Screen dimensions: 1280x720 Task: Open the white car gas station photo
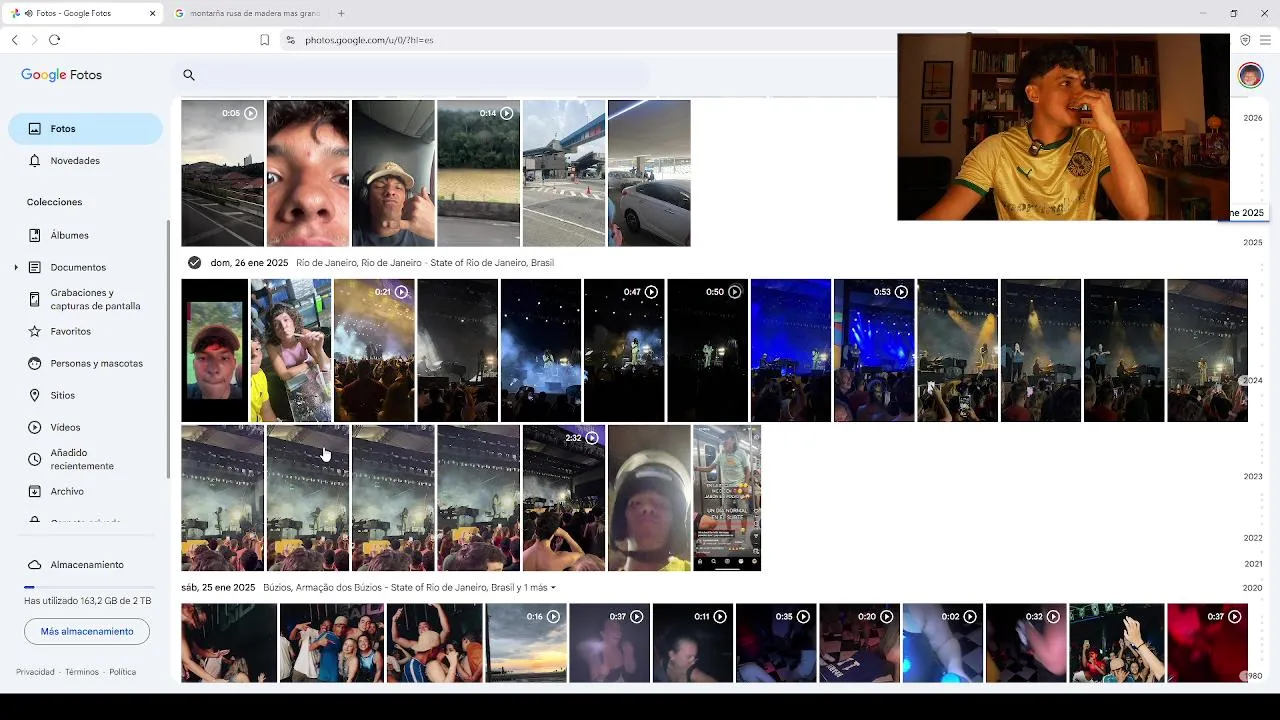pos(649,173)
